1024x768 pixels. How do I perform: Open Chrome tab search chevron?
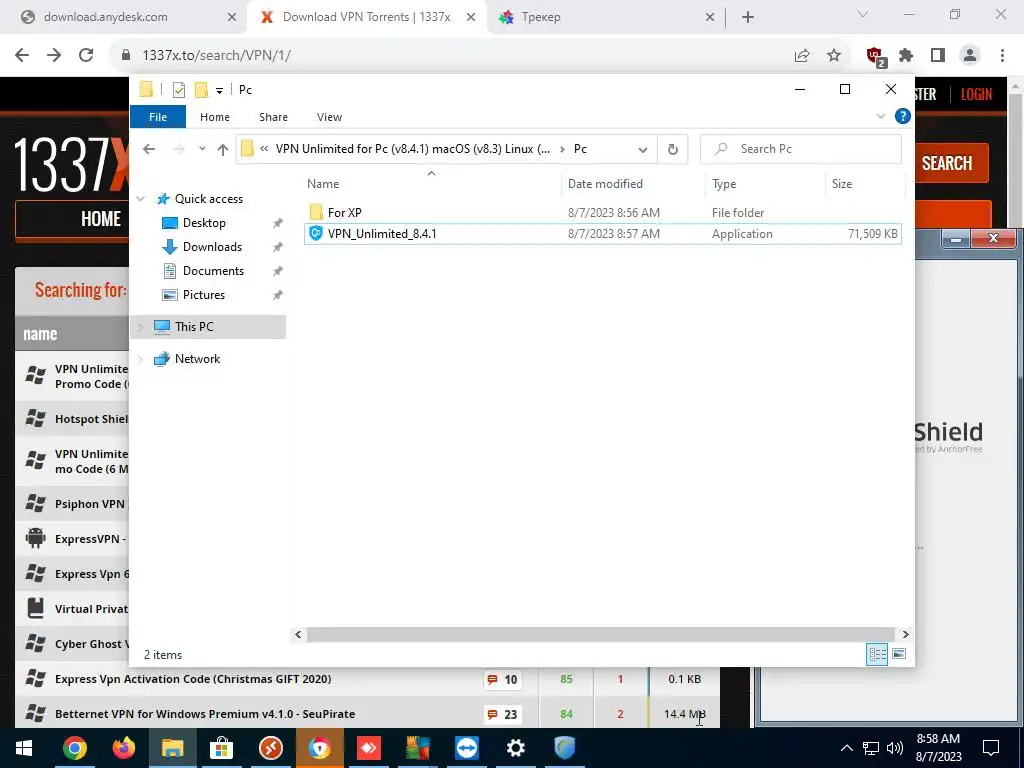(863, 14)
